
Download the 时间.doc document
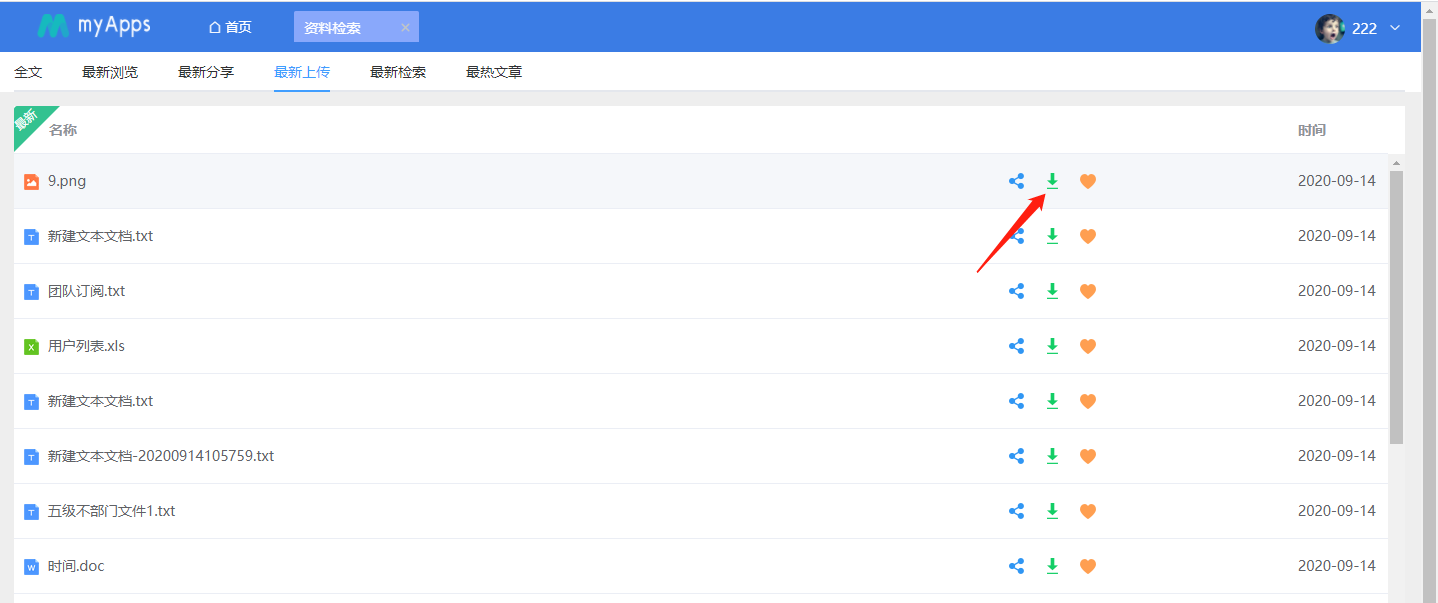click(x=1052, y=566)
